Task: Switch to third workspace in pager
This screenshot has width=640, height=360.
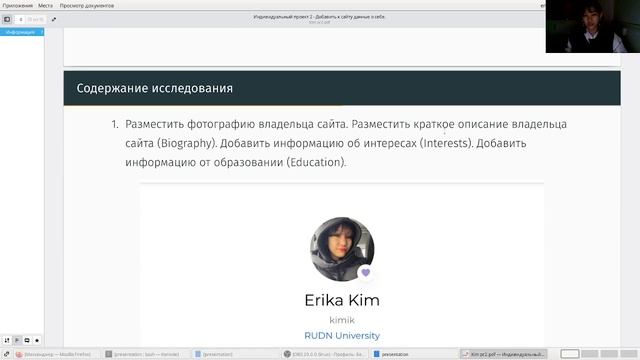Action: 609,354
